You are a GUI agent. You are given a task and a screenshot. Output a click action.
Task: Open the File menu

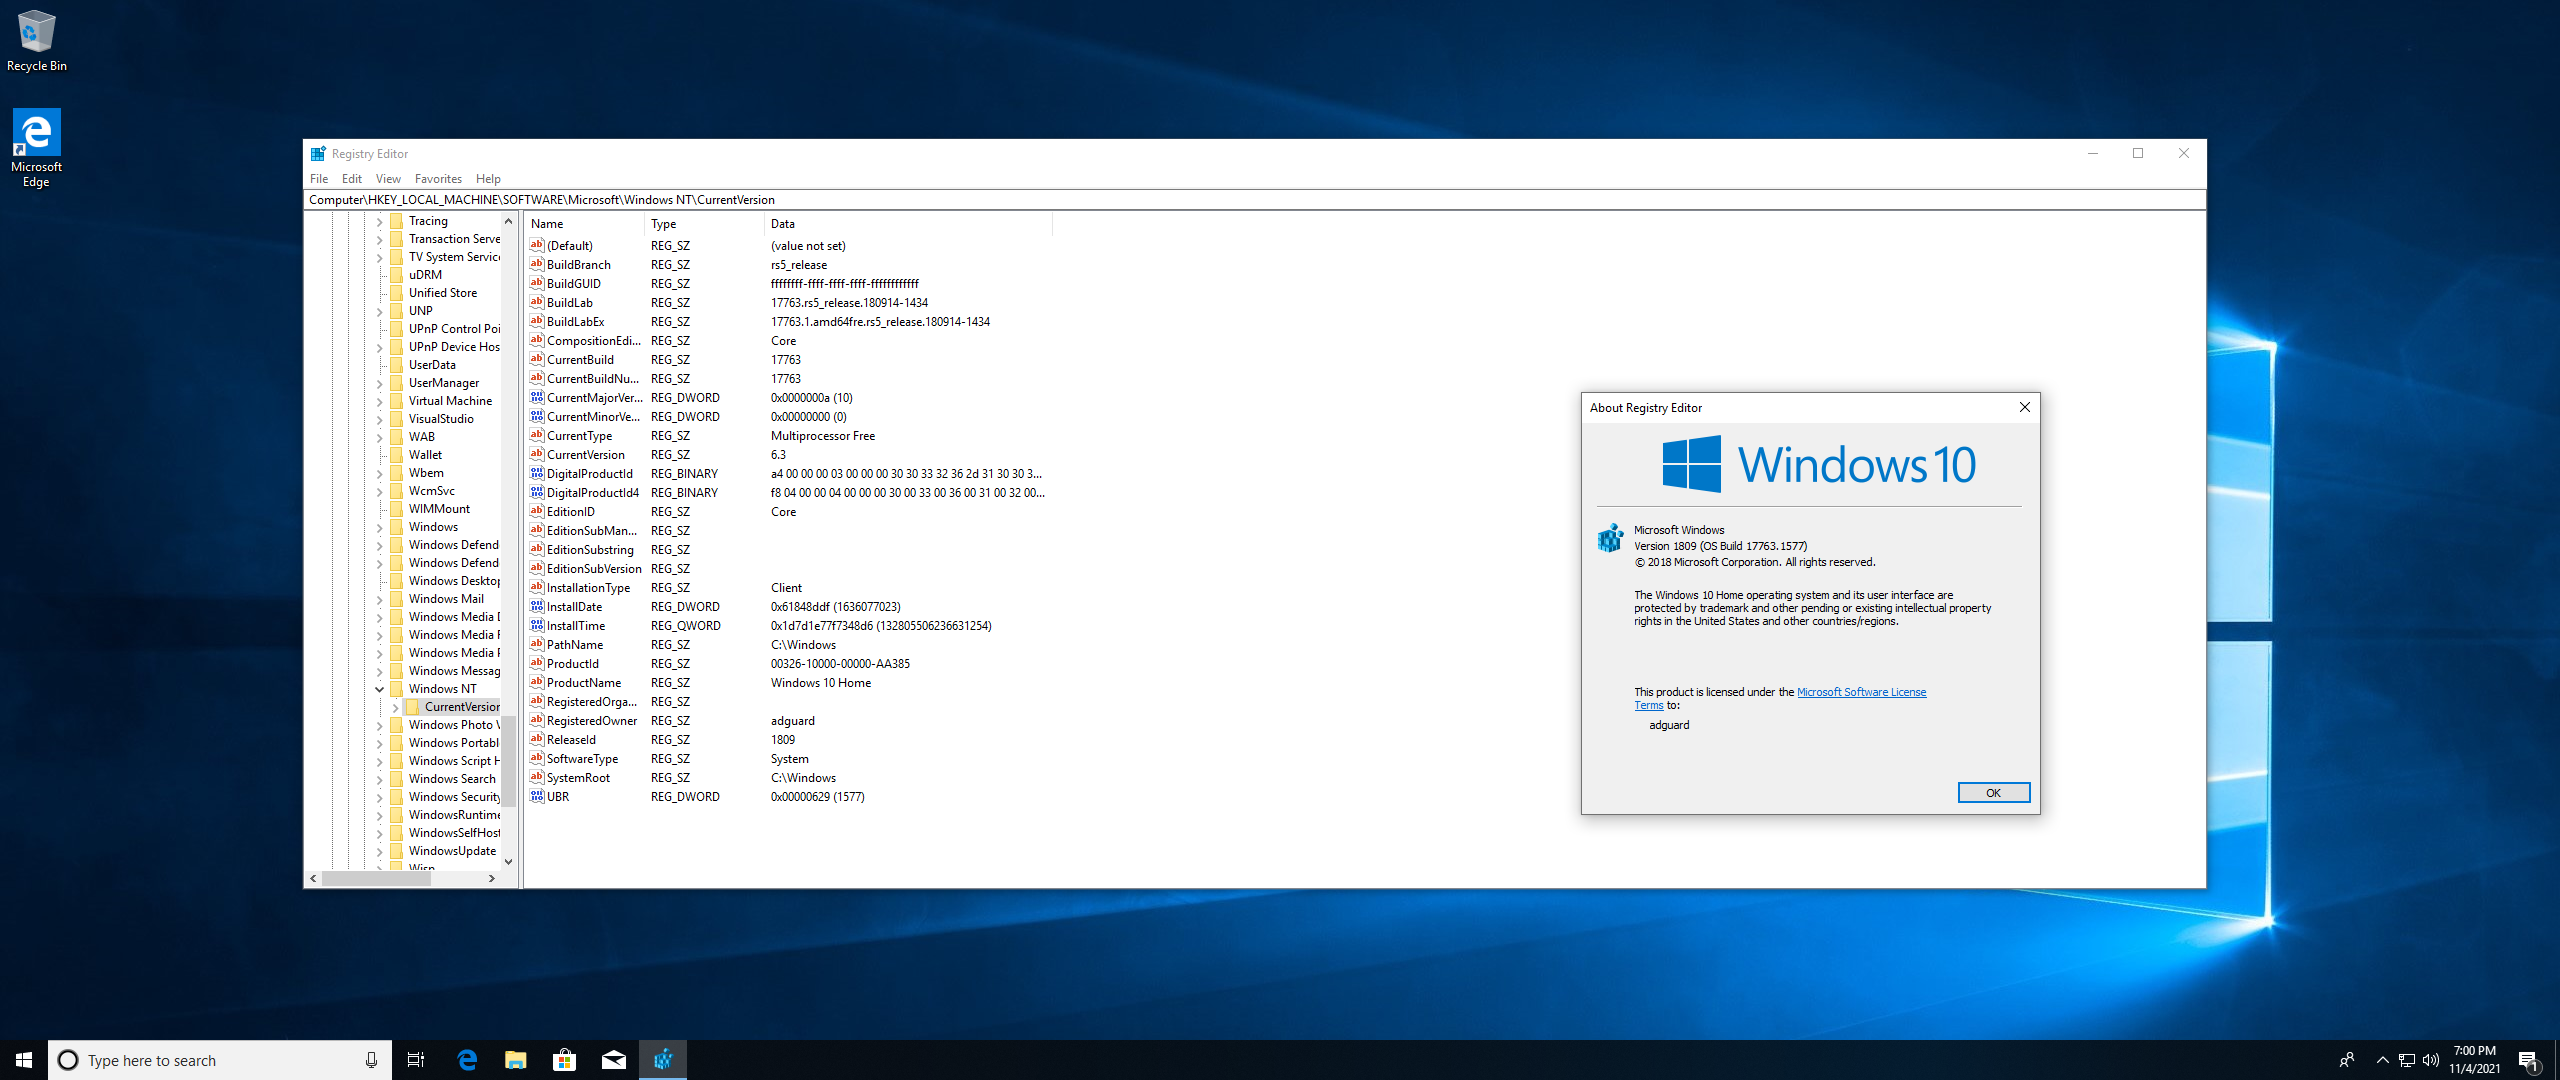[x=319, y=179]
